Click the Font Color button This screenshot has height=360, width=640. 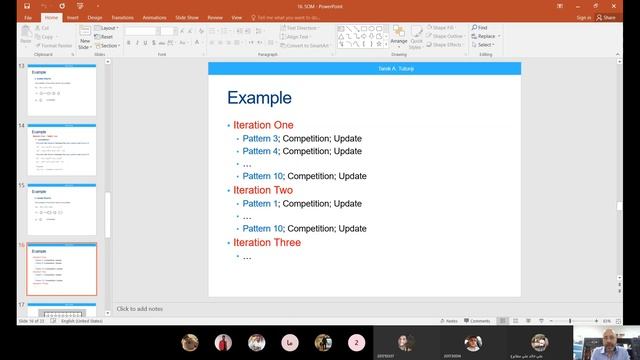(x=198, y=43)
